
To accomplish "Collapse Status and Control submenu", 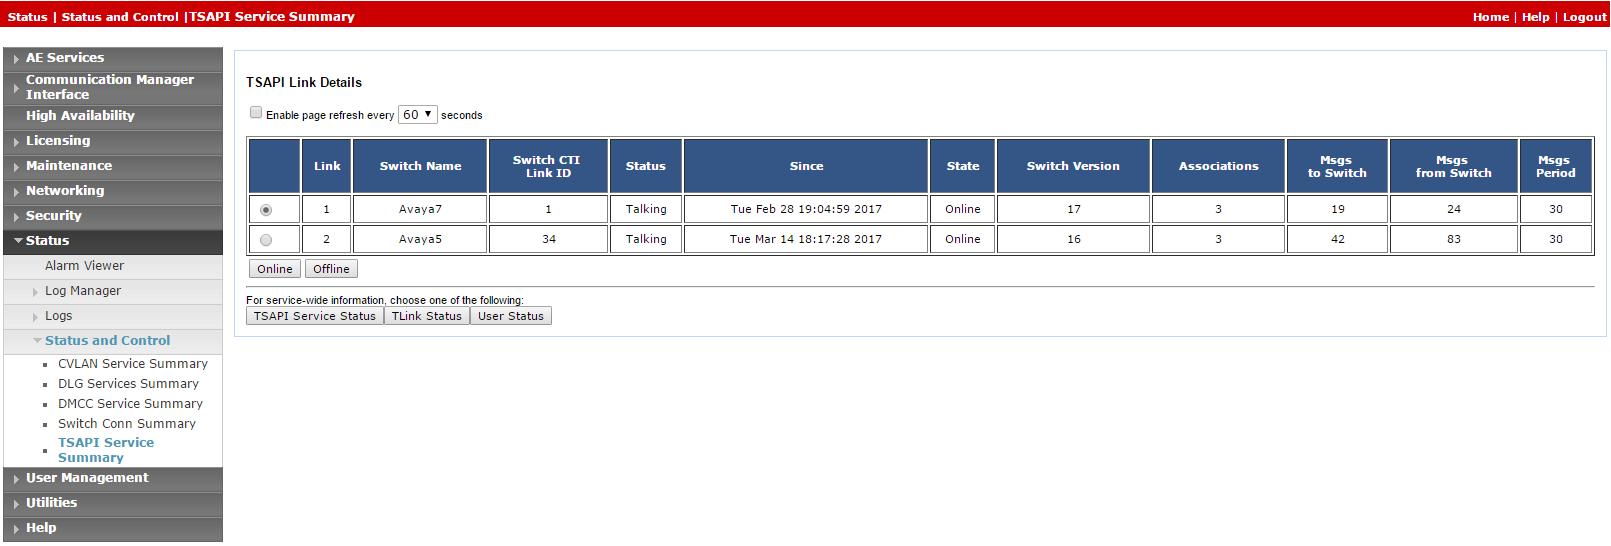I will click(x=107, y=341).
